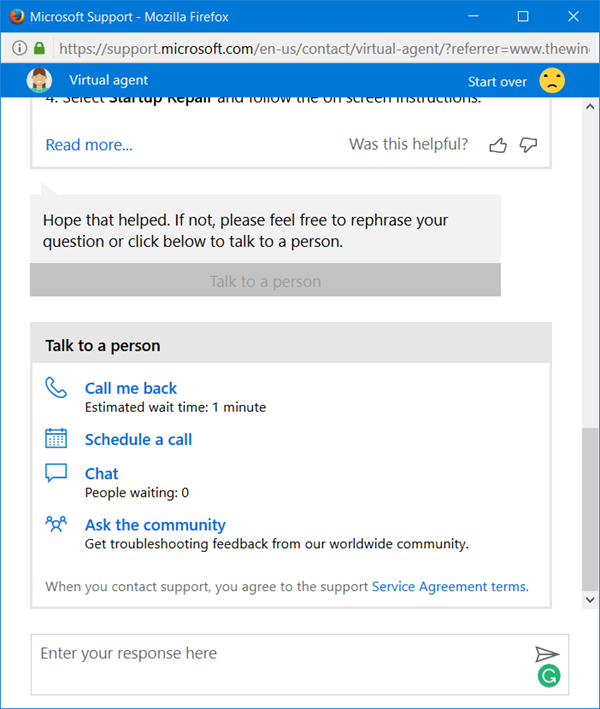Open Ask the community link
This screenshot has width=600, height=709.
point(155,525)
